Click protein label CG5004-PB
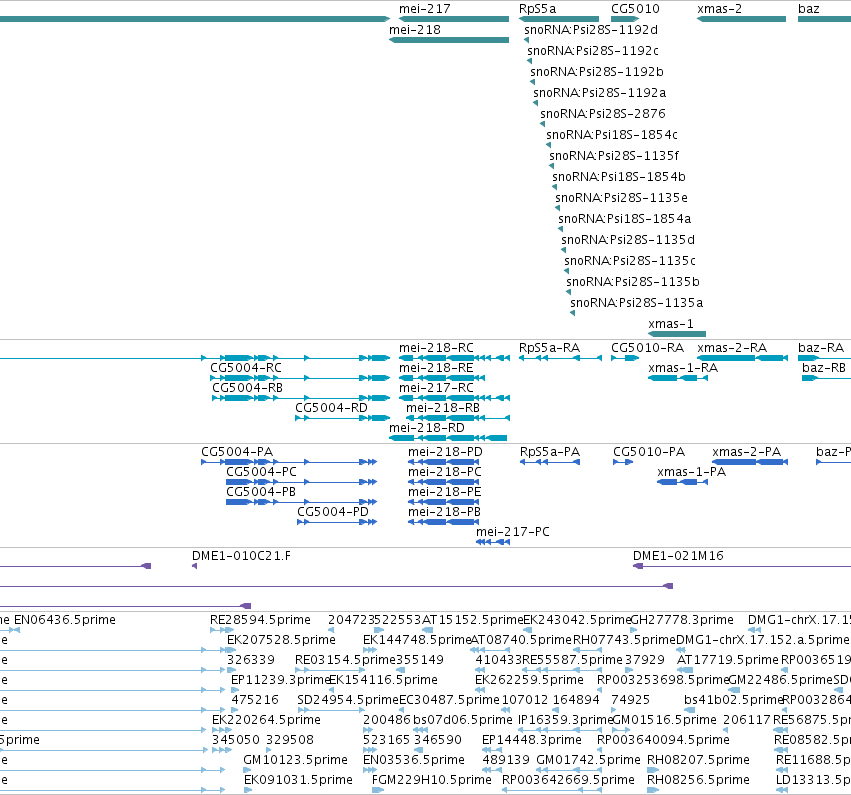Image resolution: width=851 pixels, height=795 pixels. (x=261, y=492)
